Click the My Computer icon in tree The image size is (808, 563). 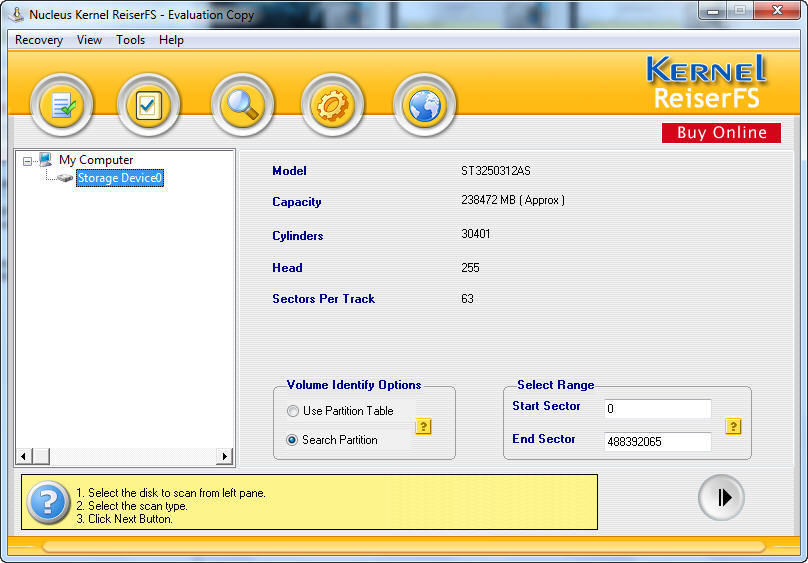point(45,160)
